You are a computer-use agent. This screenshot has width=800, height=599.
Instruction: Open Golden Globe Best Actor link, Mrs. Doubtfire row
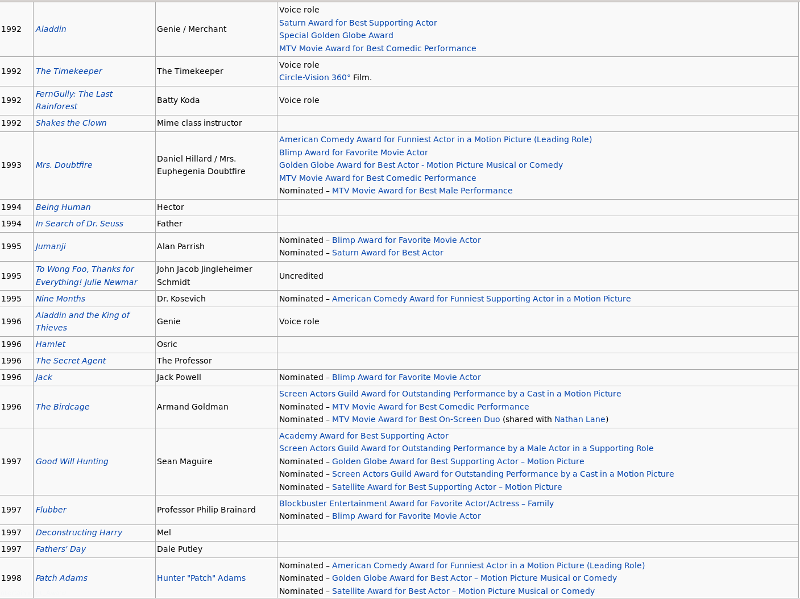tap(420, 165)
